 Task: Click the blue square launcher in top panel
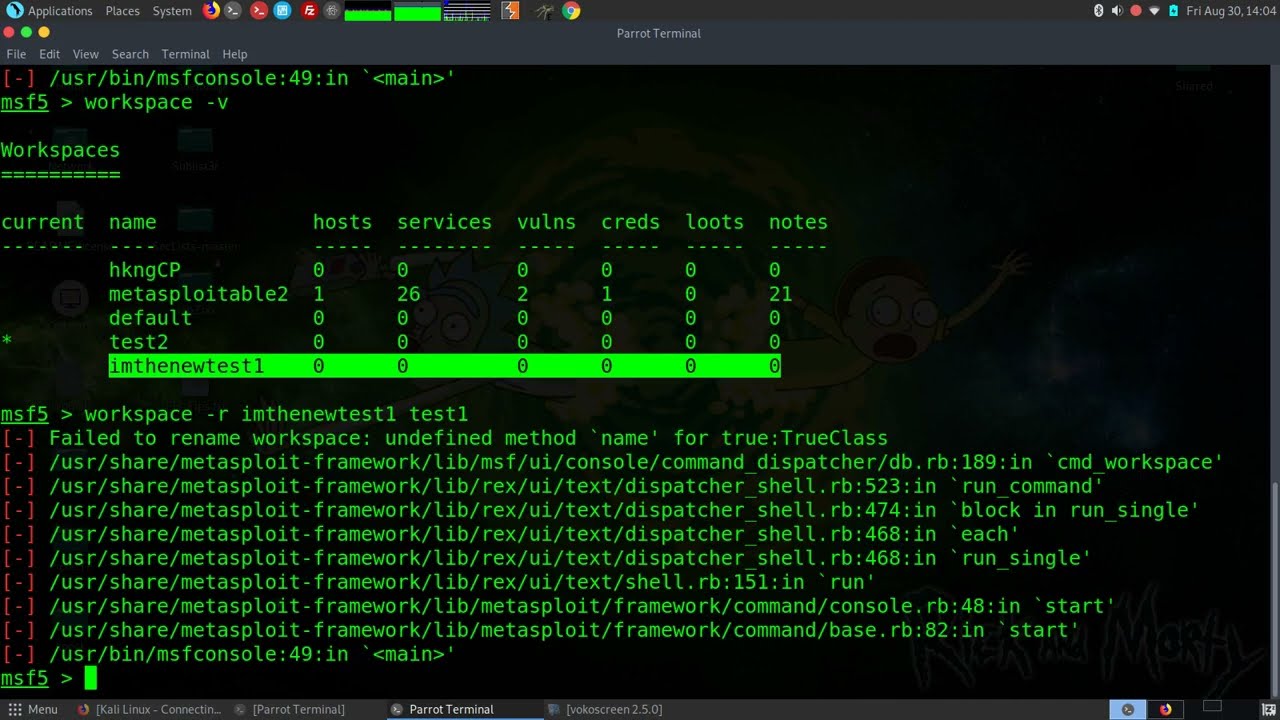[283, 11]
